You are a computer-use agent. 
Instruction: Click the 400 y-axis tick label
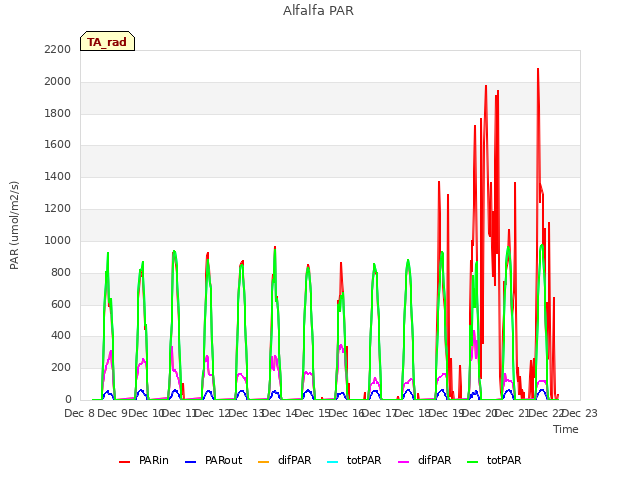(61, 336)
